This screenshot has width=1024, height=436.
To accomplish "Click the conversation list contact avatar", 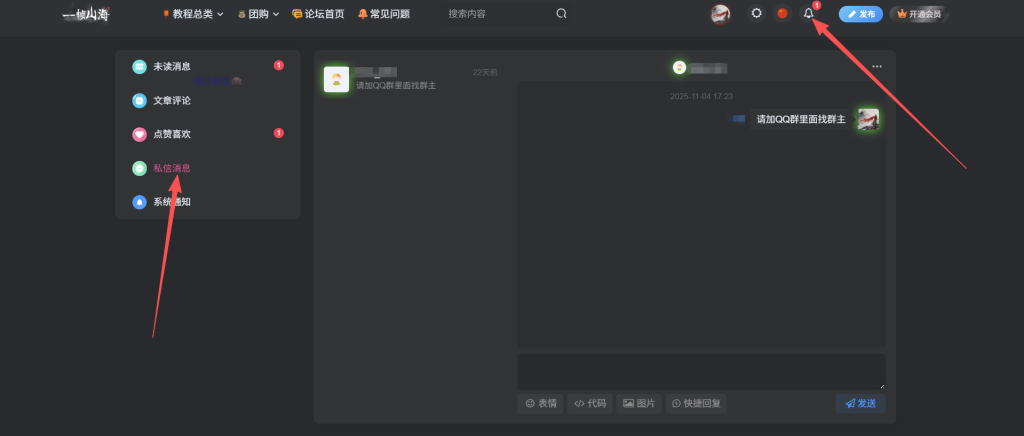I will (x=336, y=79).
